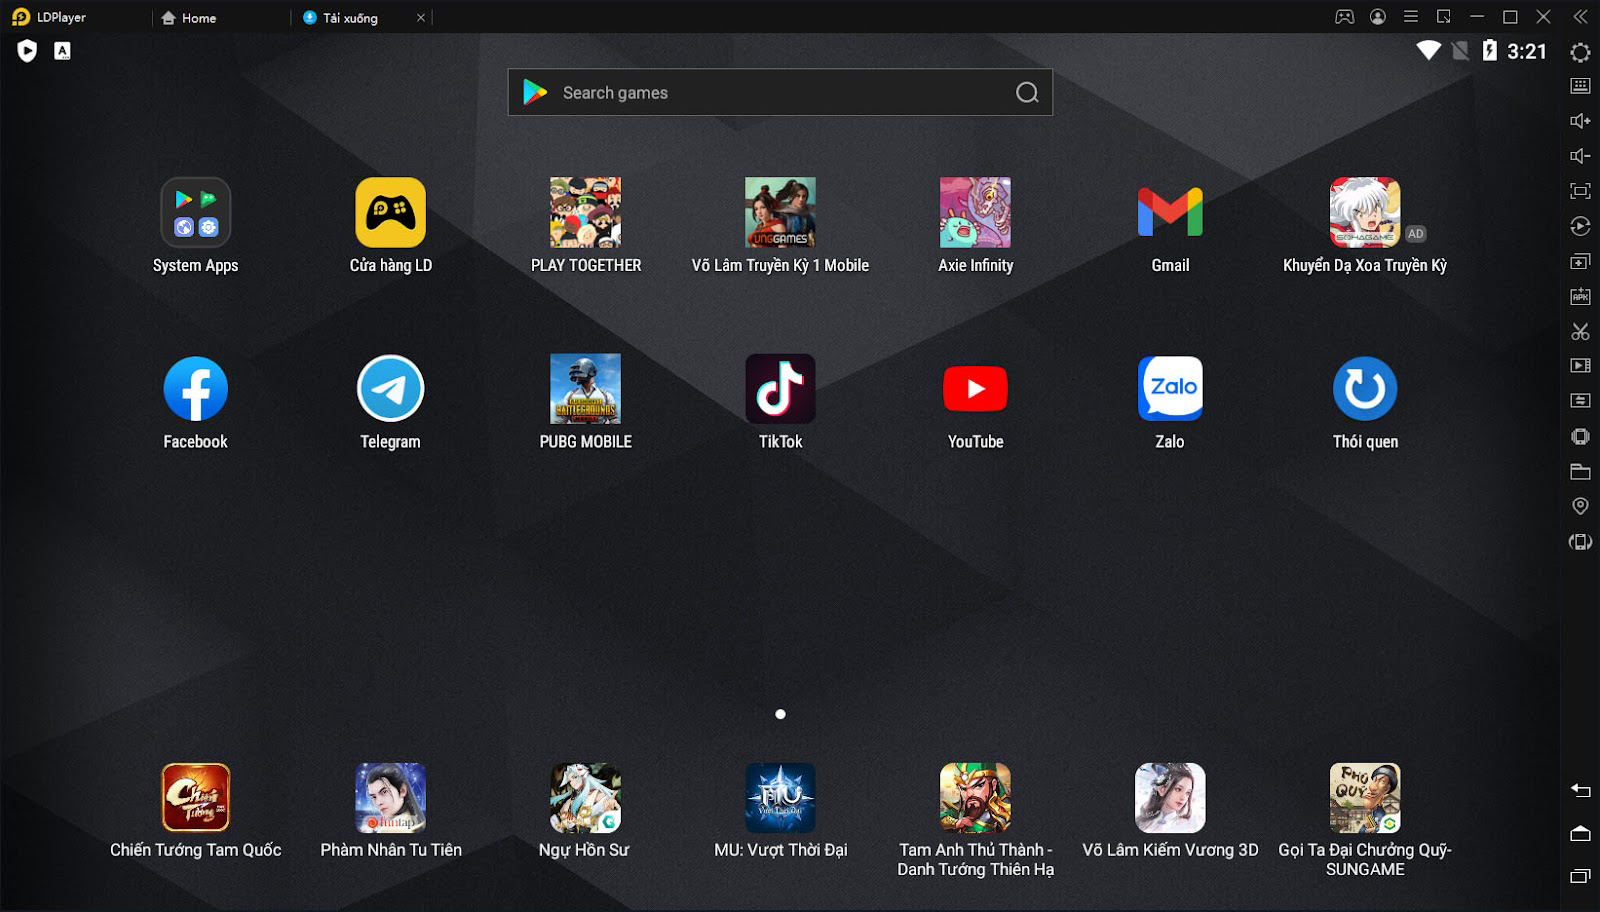Switch to the Home tab
Viewport: 1600px width, 912px height.
tap(189, 17)
